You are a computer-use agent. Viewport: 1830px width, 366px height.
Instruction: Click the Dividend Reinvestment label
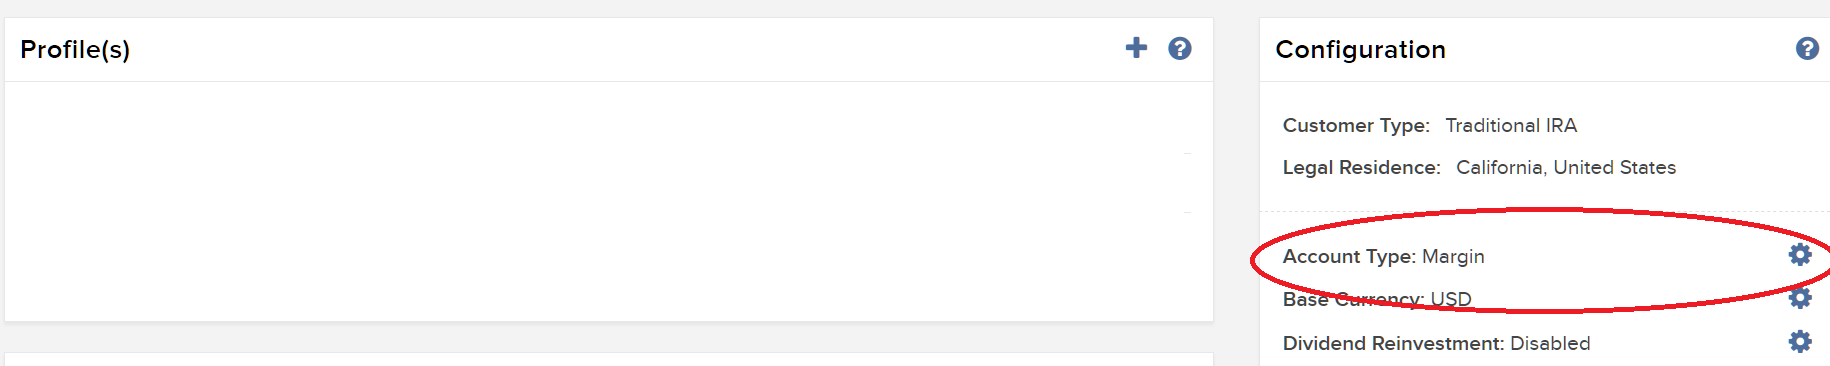1393,343
